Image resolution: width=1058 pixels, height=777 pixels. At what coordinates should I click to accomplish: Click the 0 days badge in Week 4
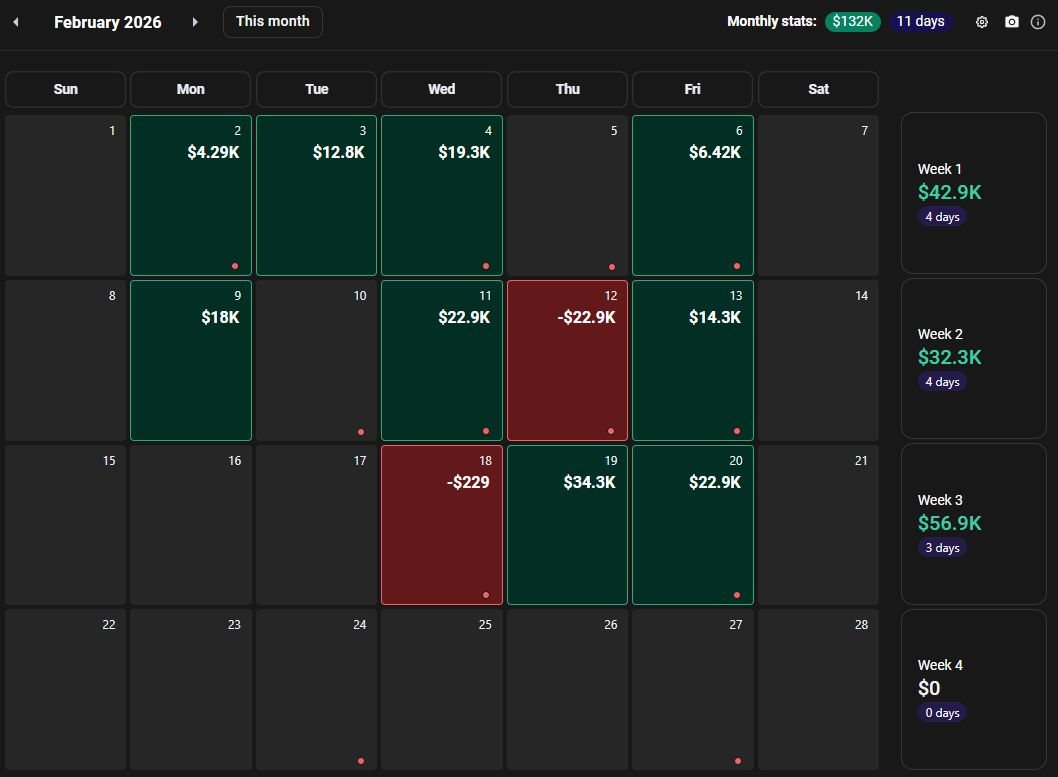pyautogui.click(x=942, y=713)
